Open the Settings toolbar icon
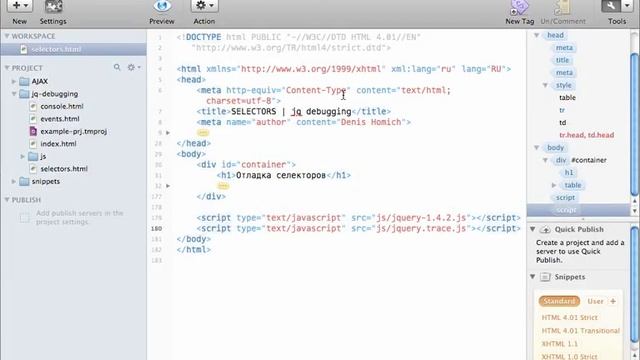 [53, 6]
